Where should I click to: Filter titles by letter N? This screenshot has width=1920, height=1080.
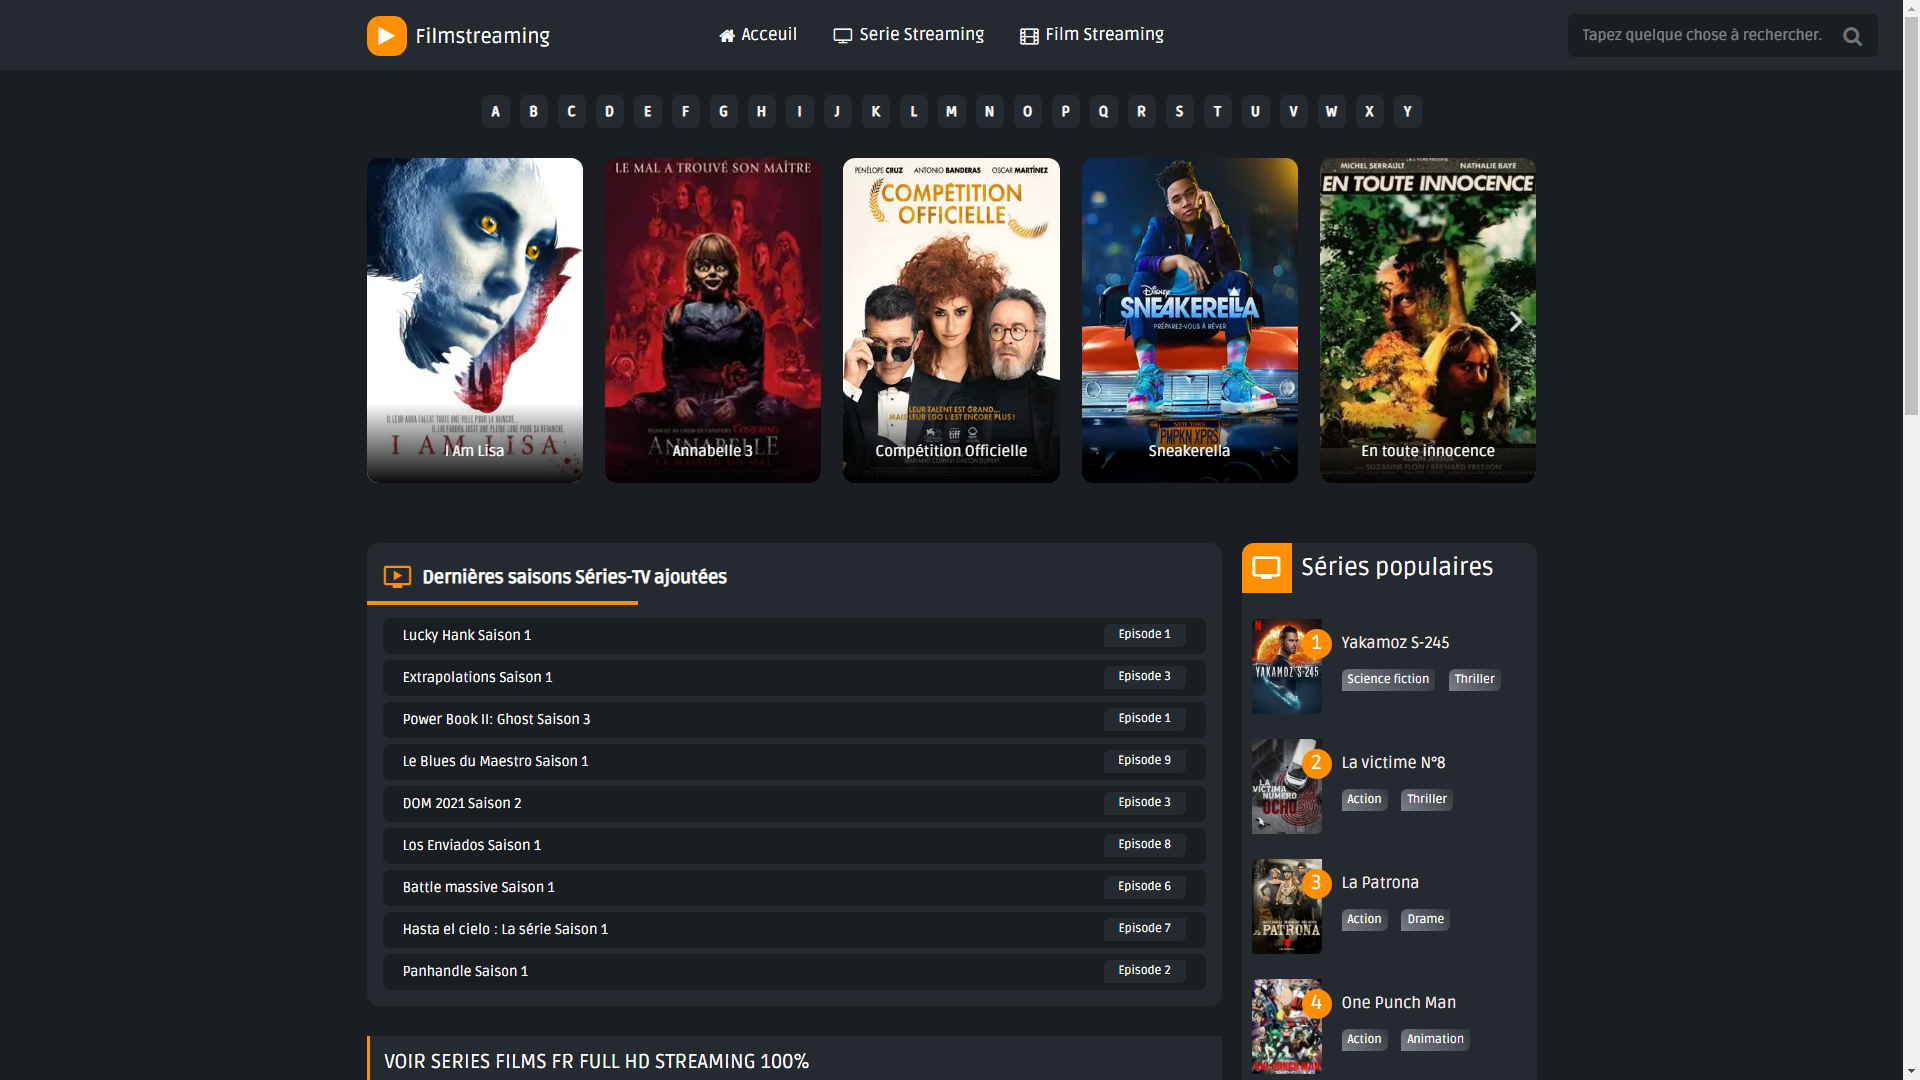click(989, 112)
